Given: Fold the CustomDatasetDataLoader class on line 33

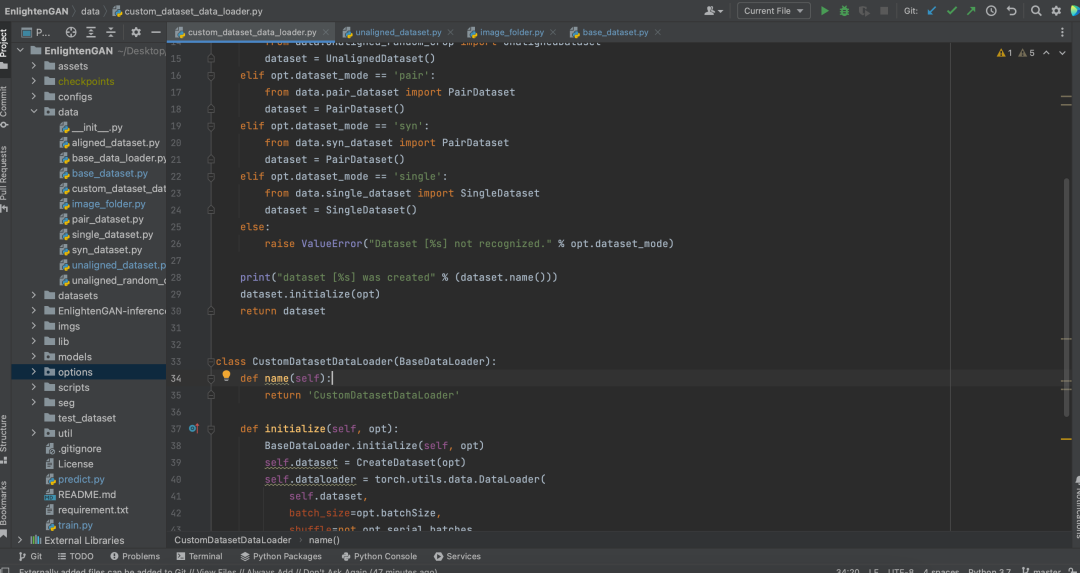Looking at the screenshot, I should point(211,362).
